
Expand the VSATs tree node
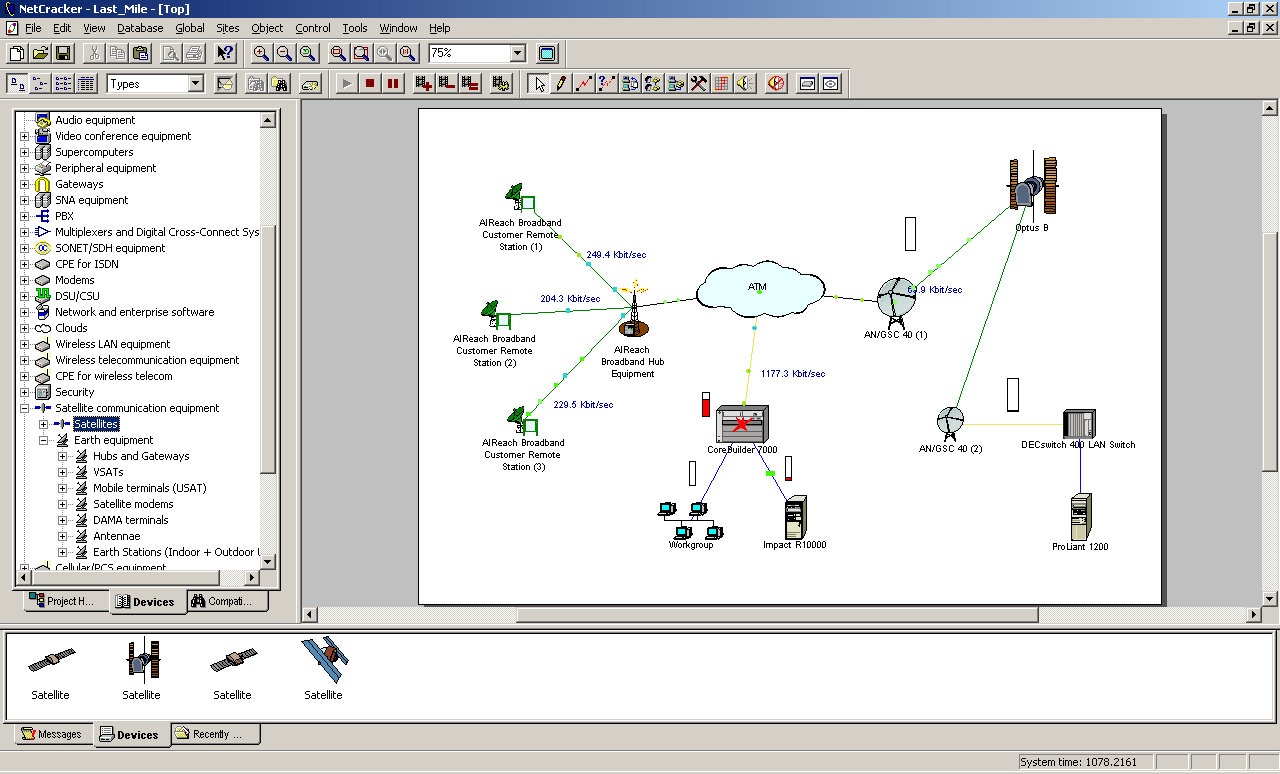coord(62,472)
